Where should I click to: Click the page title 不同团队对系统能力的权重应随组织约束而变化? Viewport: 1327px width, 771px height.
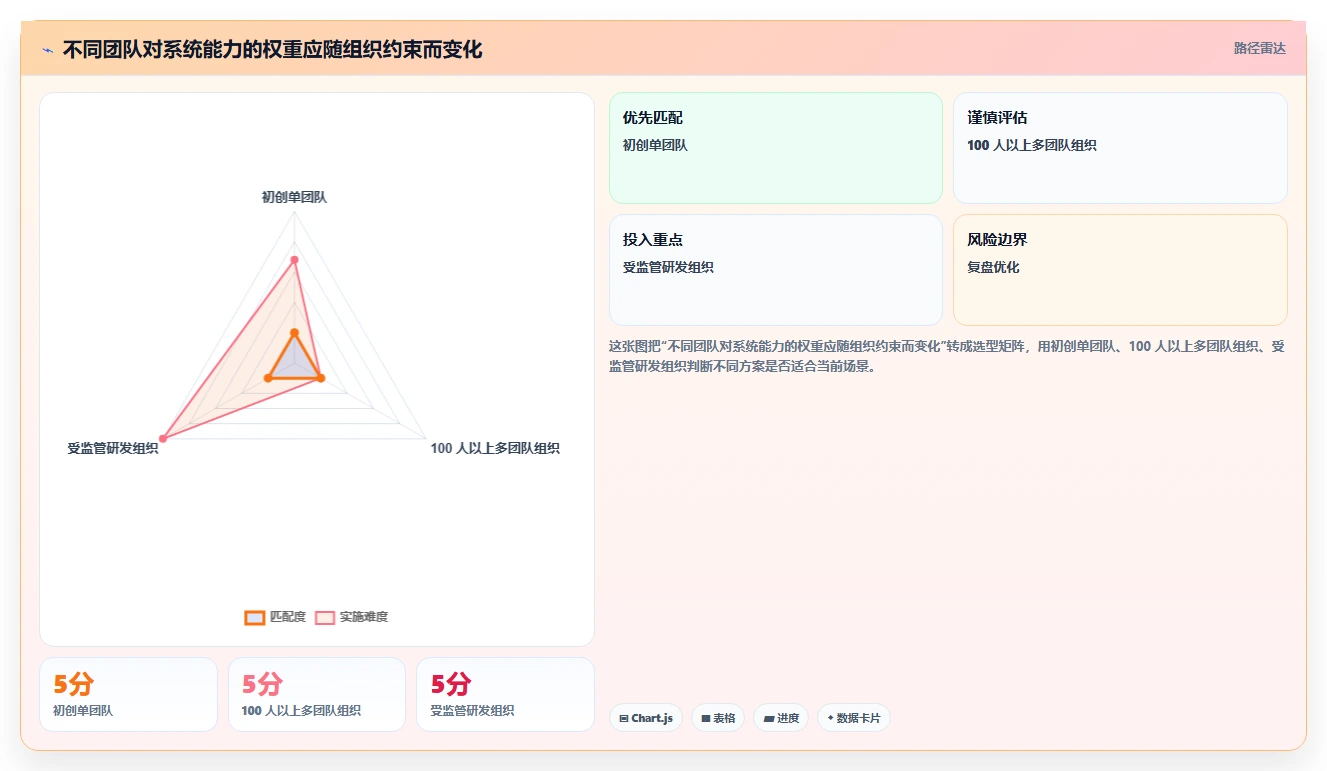(x=272, y=49)
